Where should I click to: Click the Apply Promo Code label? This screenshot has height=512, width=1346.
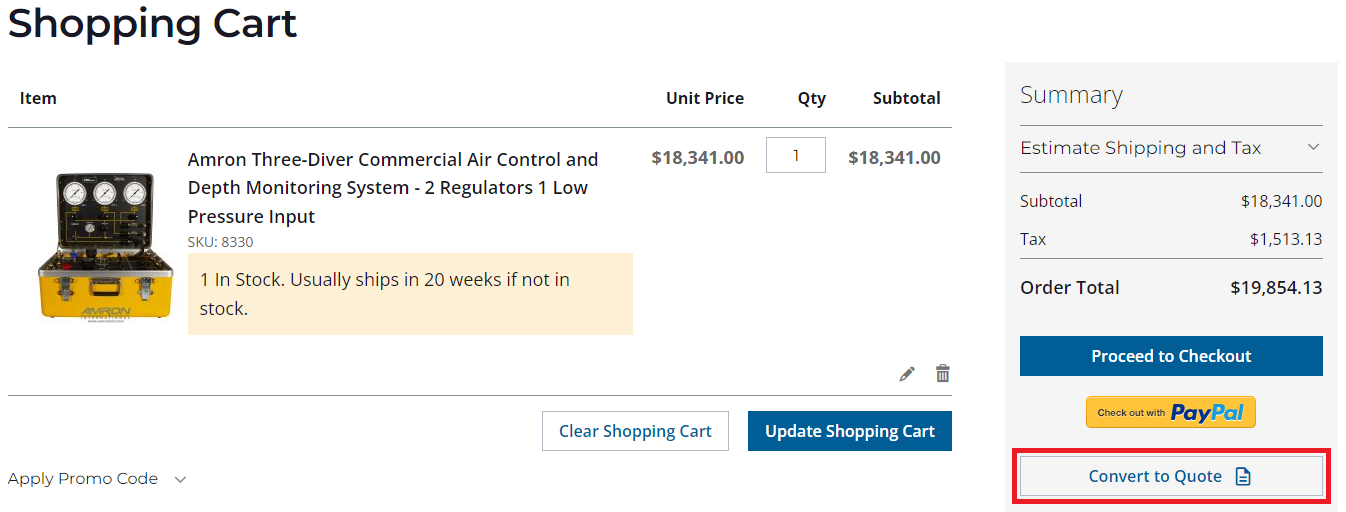coord(83,479)
